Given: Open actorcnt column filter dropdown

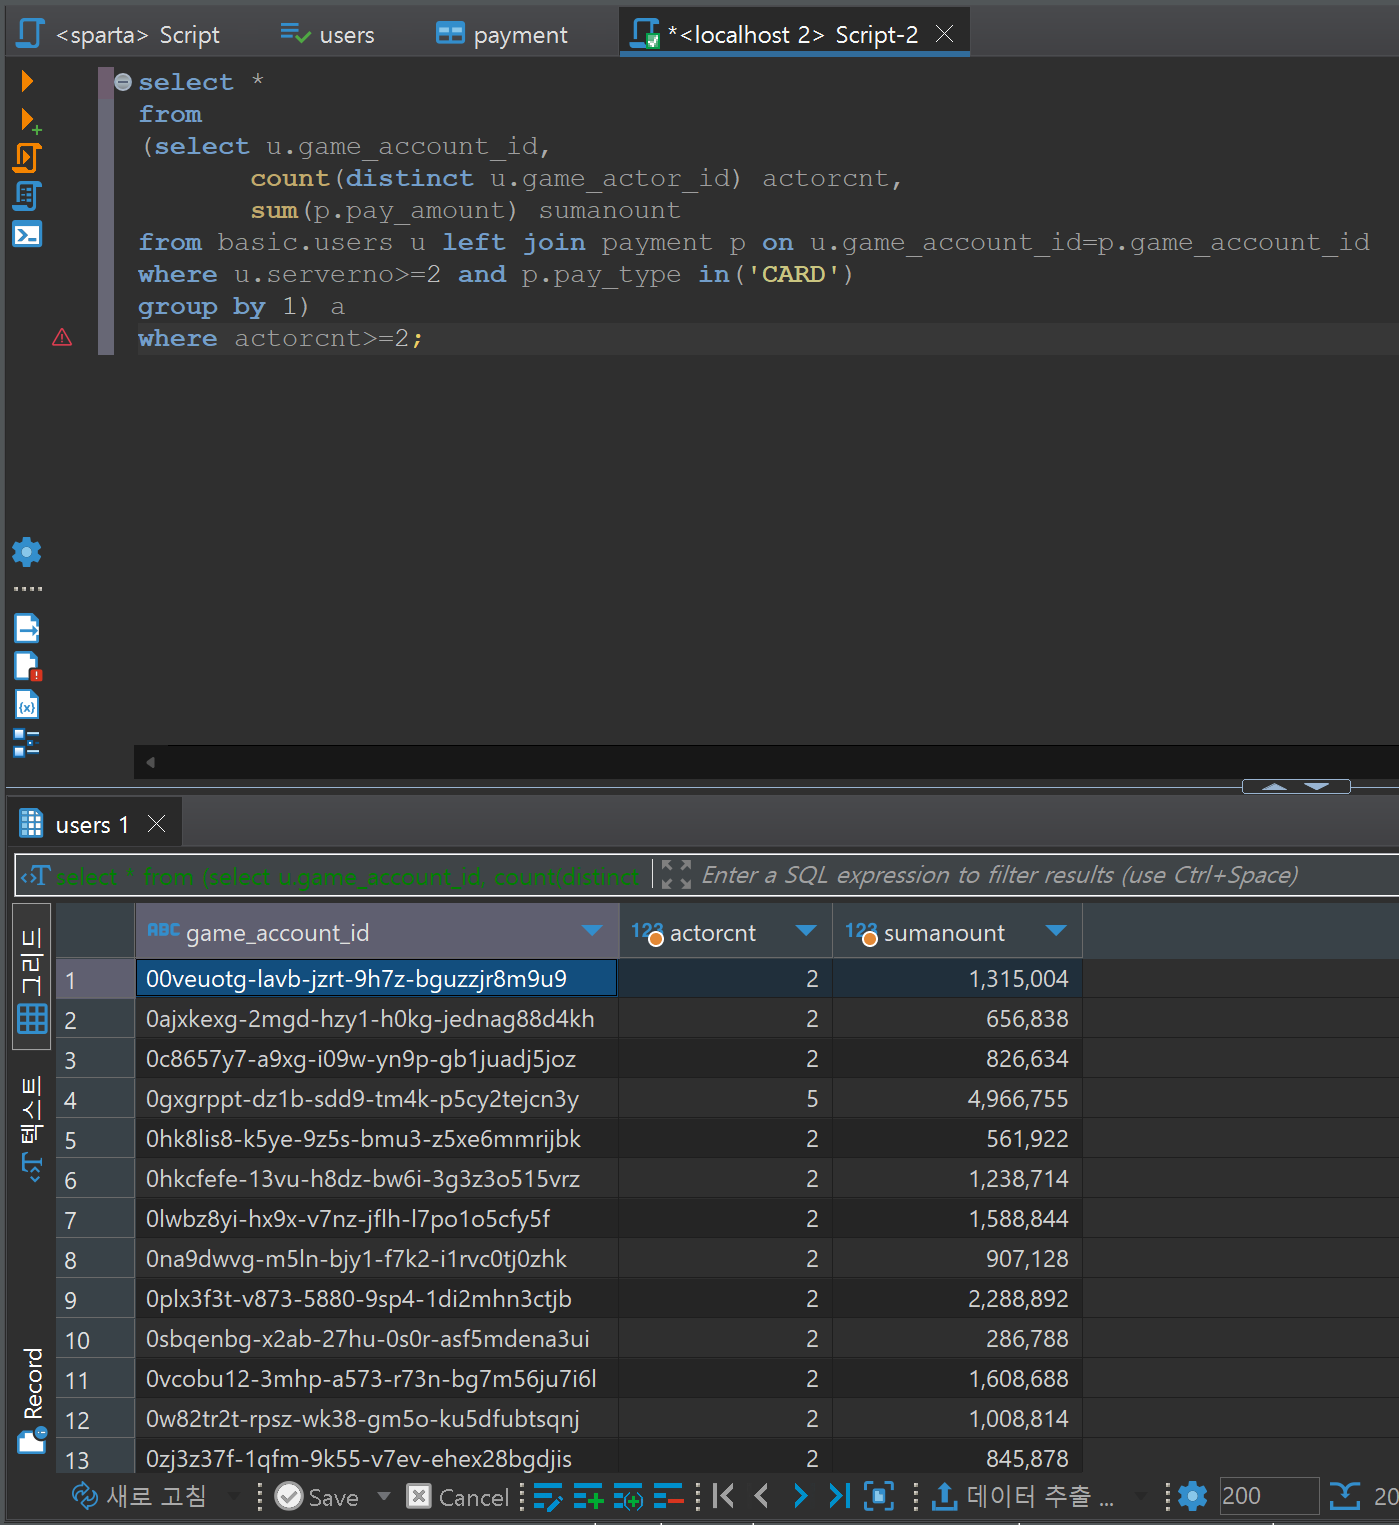Looking at the screenshot, I should click(806, 931).
